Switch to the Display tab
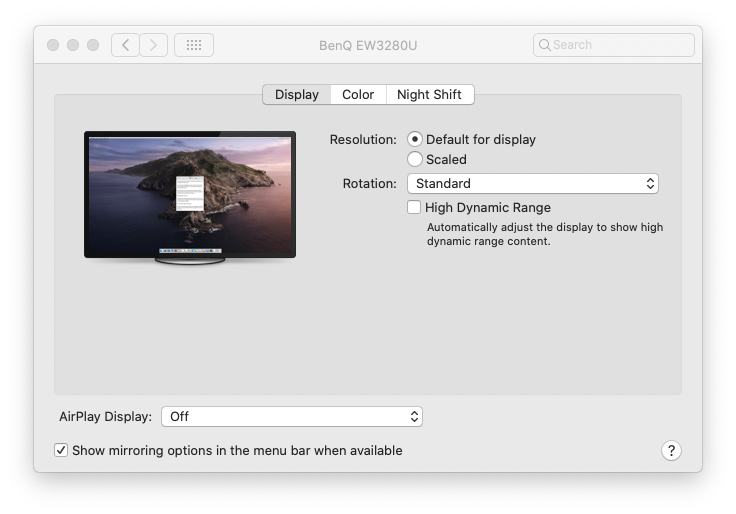Viewport: 736px width, 514px height. [x=297, y=94]
